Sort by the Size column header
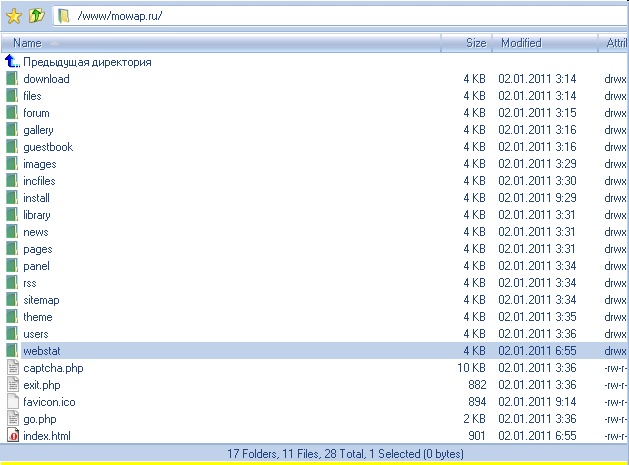The width and height of the screenshot is (629, 465). pos(466,43)
